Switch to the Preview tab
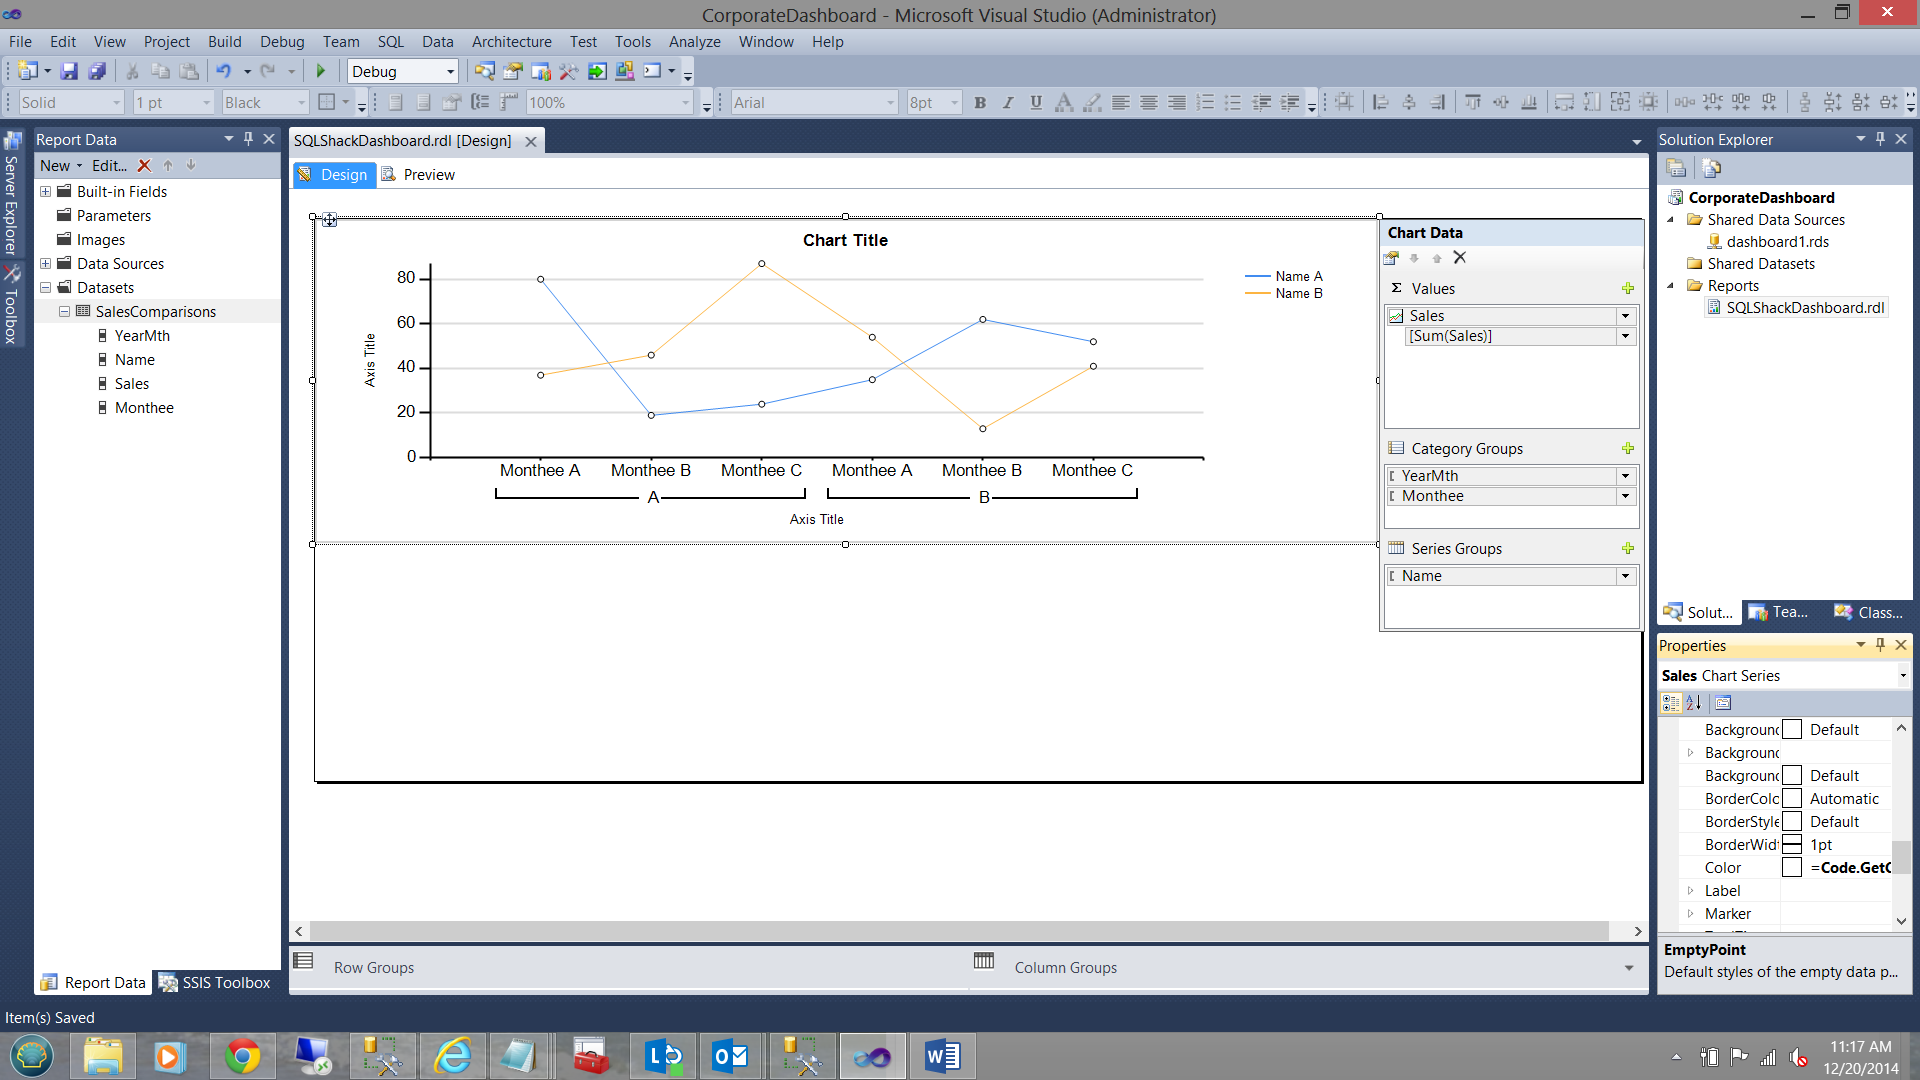The image size is (1920, 1080). 428,174
